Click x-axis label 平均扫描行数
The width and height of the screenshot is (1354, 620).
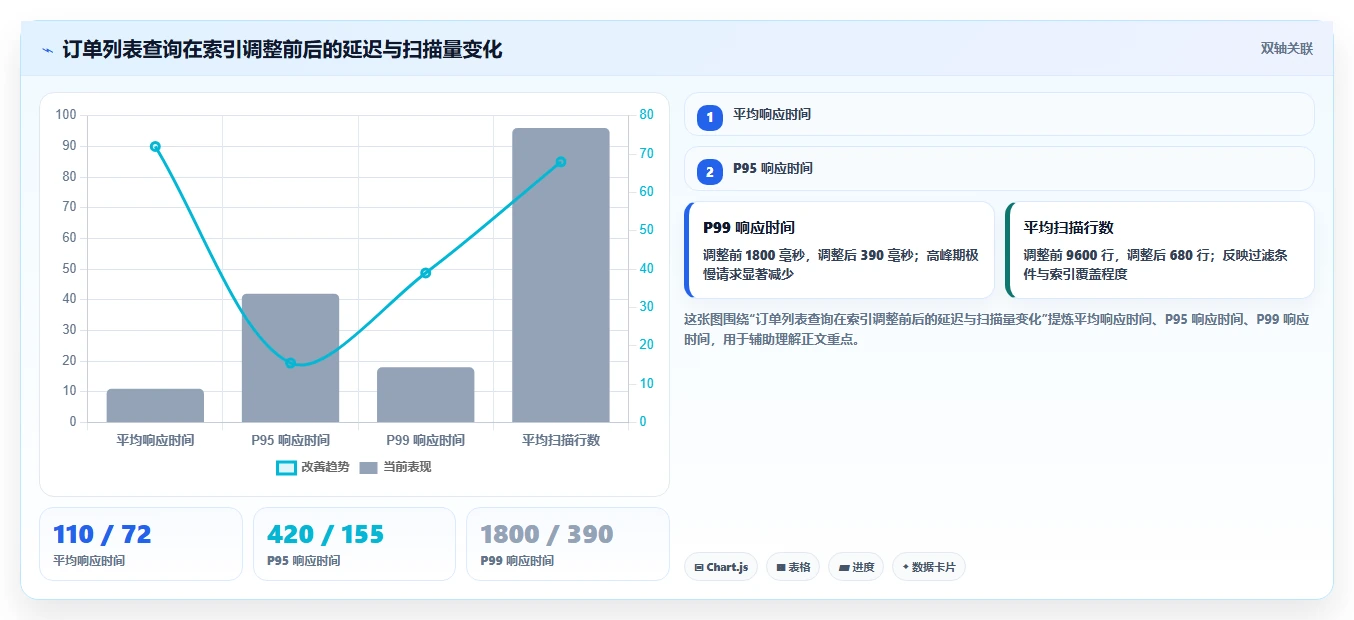[x=561, y=440]
